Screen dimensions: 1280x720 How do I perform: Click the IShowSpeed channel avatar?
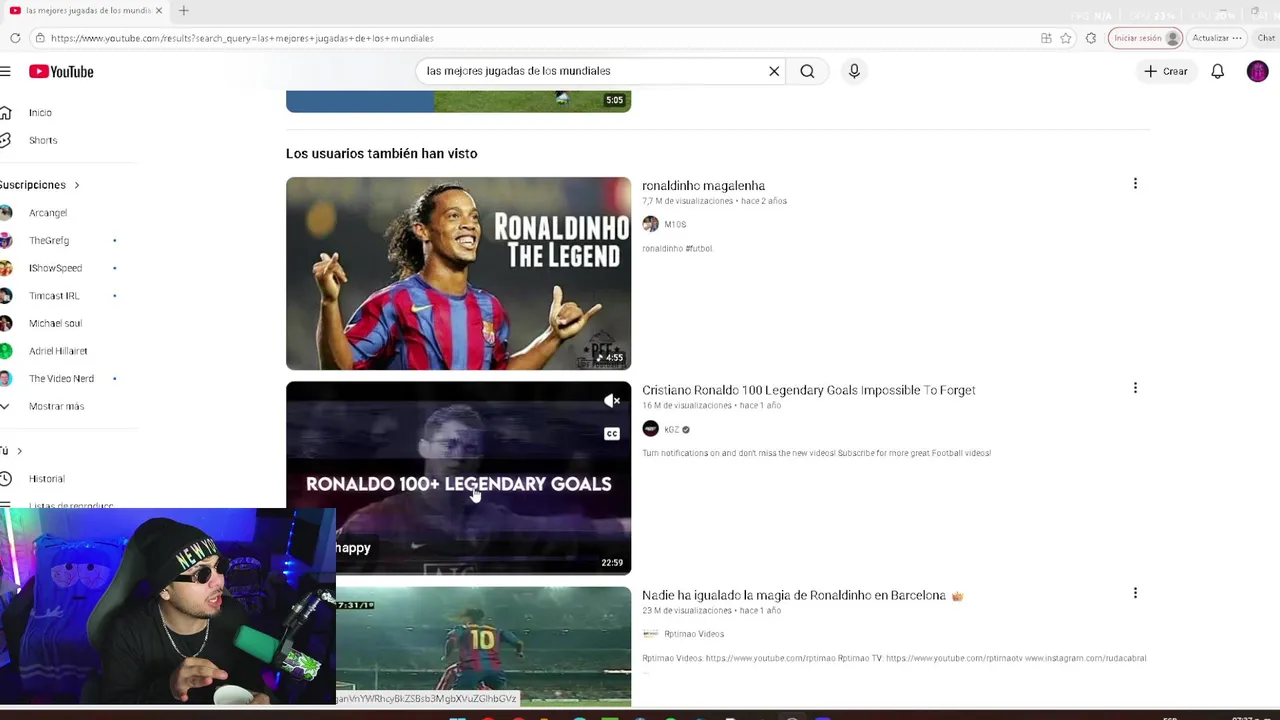6,268
